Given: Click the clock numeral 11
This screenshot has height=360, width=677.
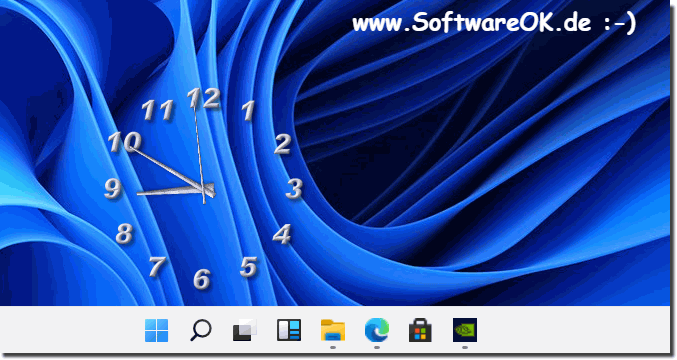Looking at the screenshot, I should pos(158,110).
